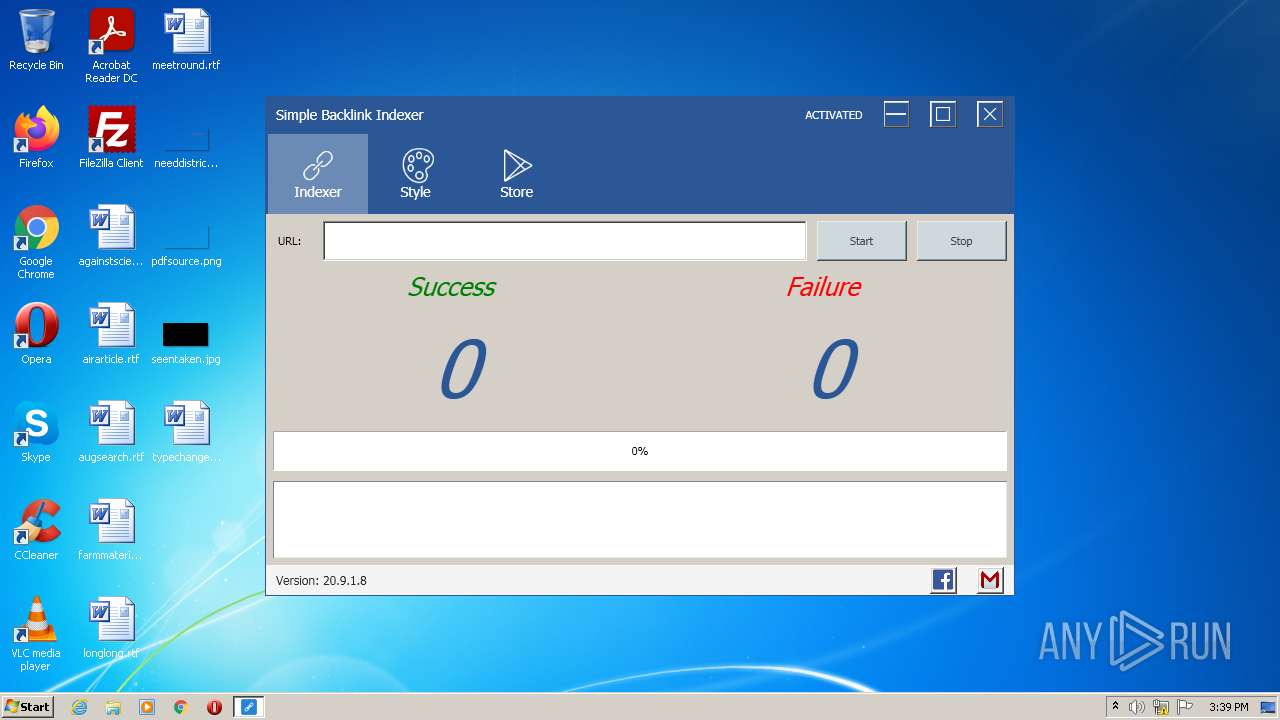Click the ACTIVATED status label
The height and width of the screenshot is (720, 1280).
(833, 115)
